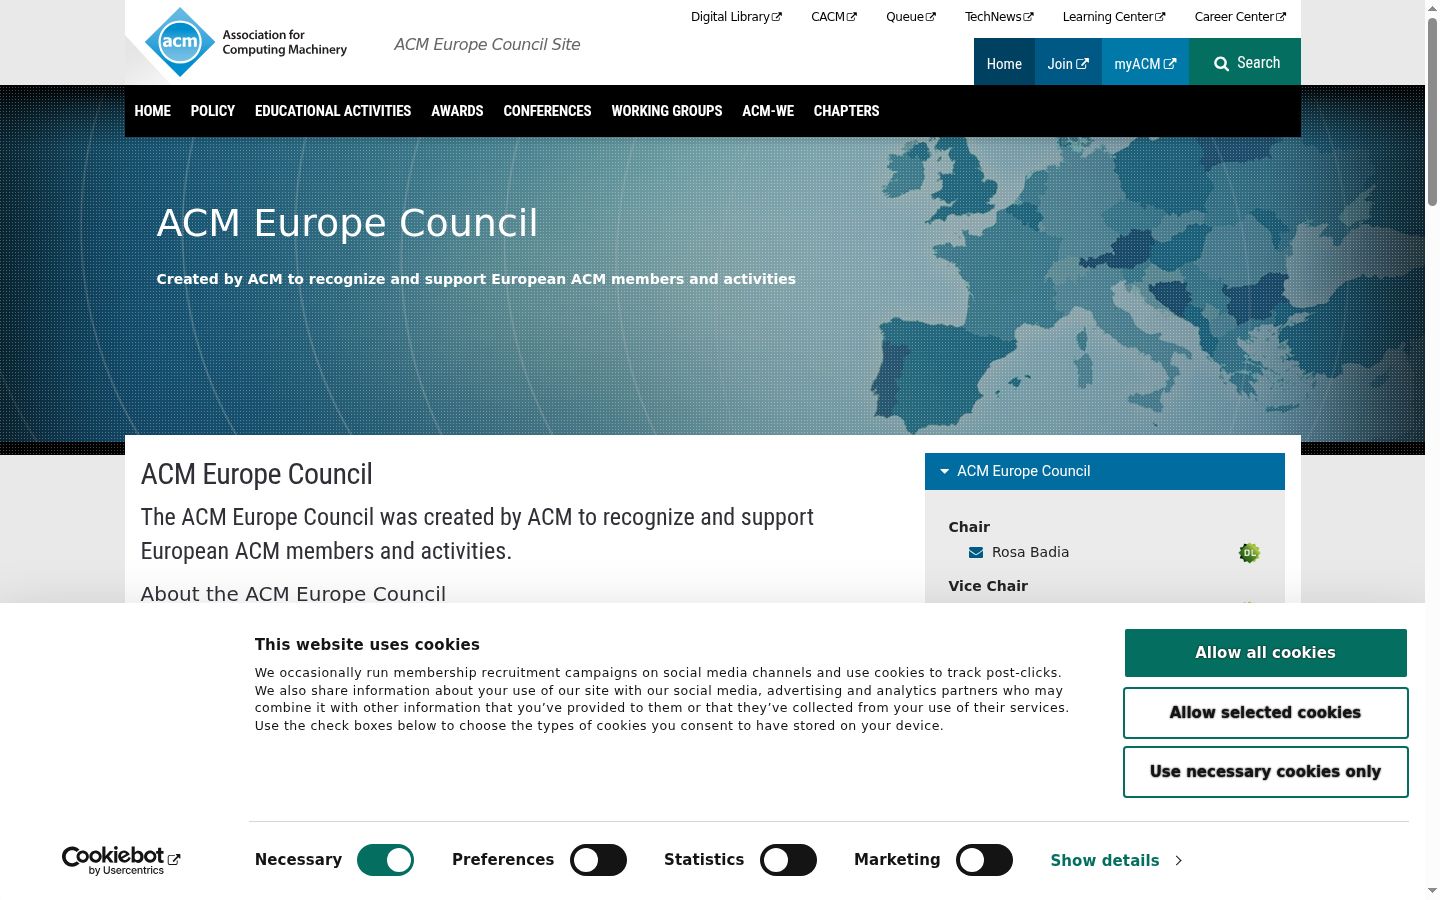Click Use necessary cookies only button
This screenshot has height=900, width=1440.
[1266, 772]
